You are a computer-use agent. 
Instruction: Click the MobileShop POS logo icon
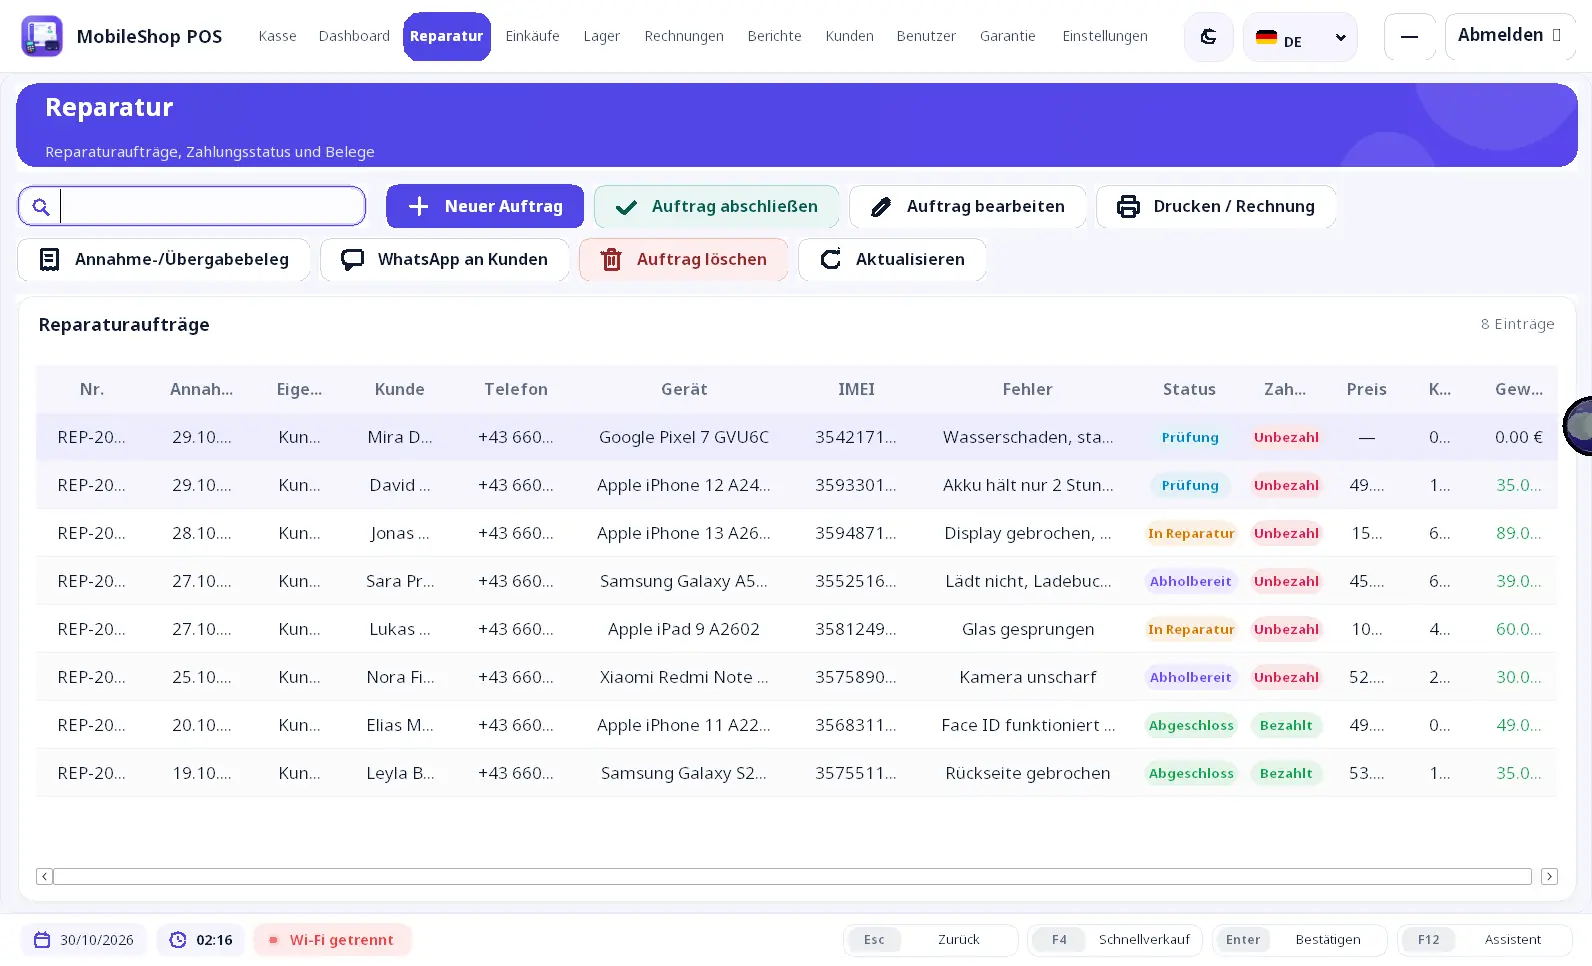(42, 36)
